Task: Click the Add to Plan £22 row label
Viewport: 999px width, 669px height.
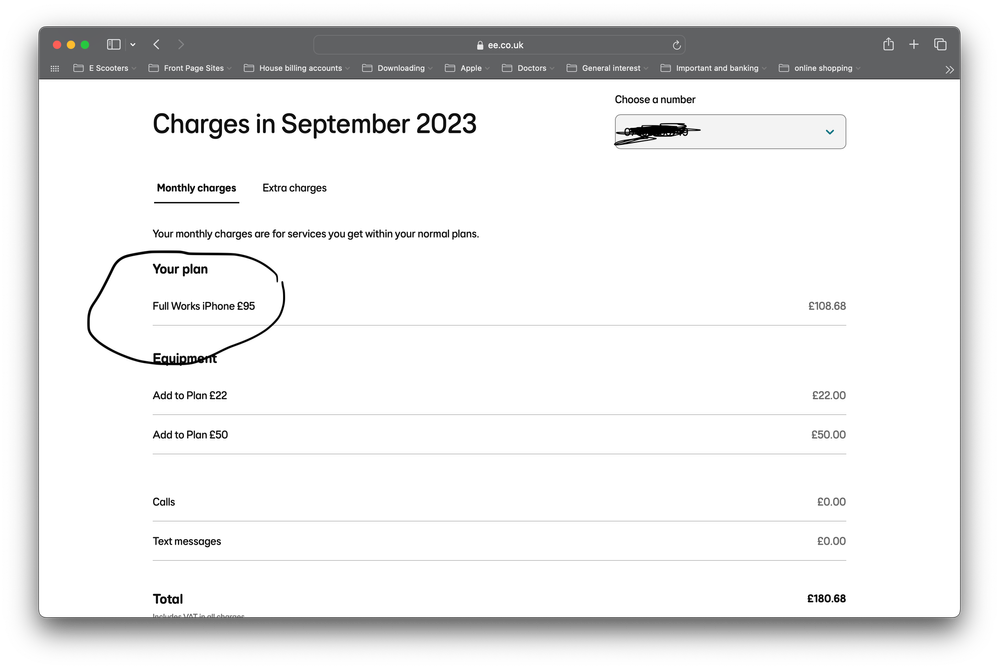Action: coord(190,396)
